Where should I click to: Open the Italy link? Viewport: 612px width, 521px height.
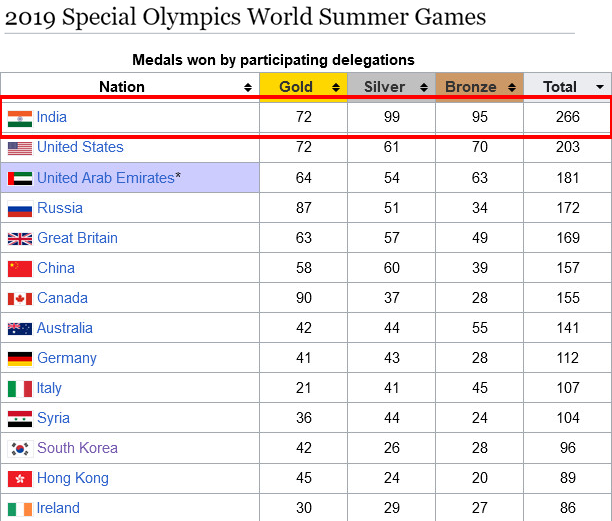click(49, 388)
